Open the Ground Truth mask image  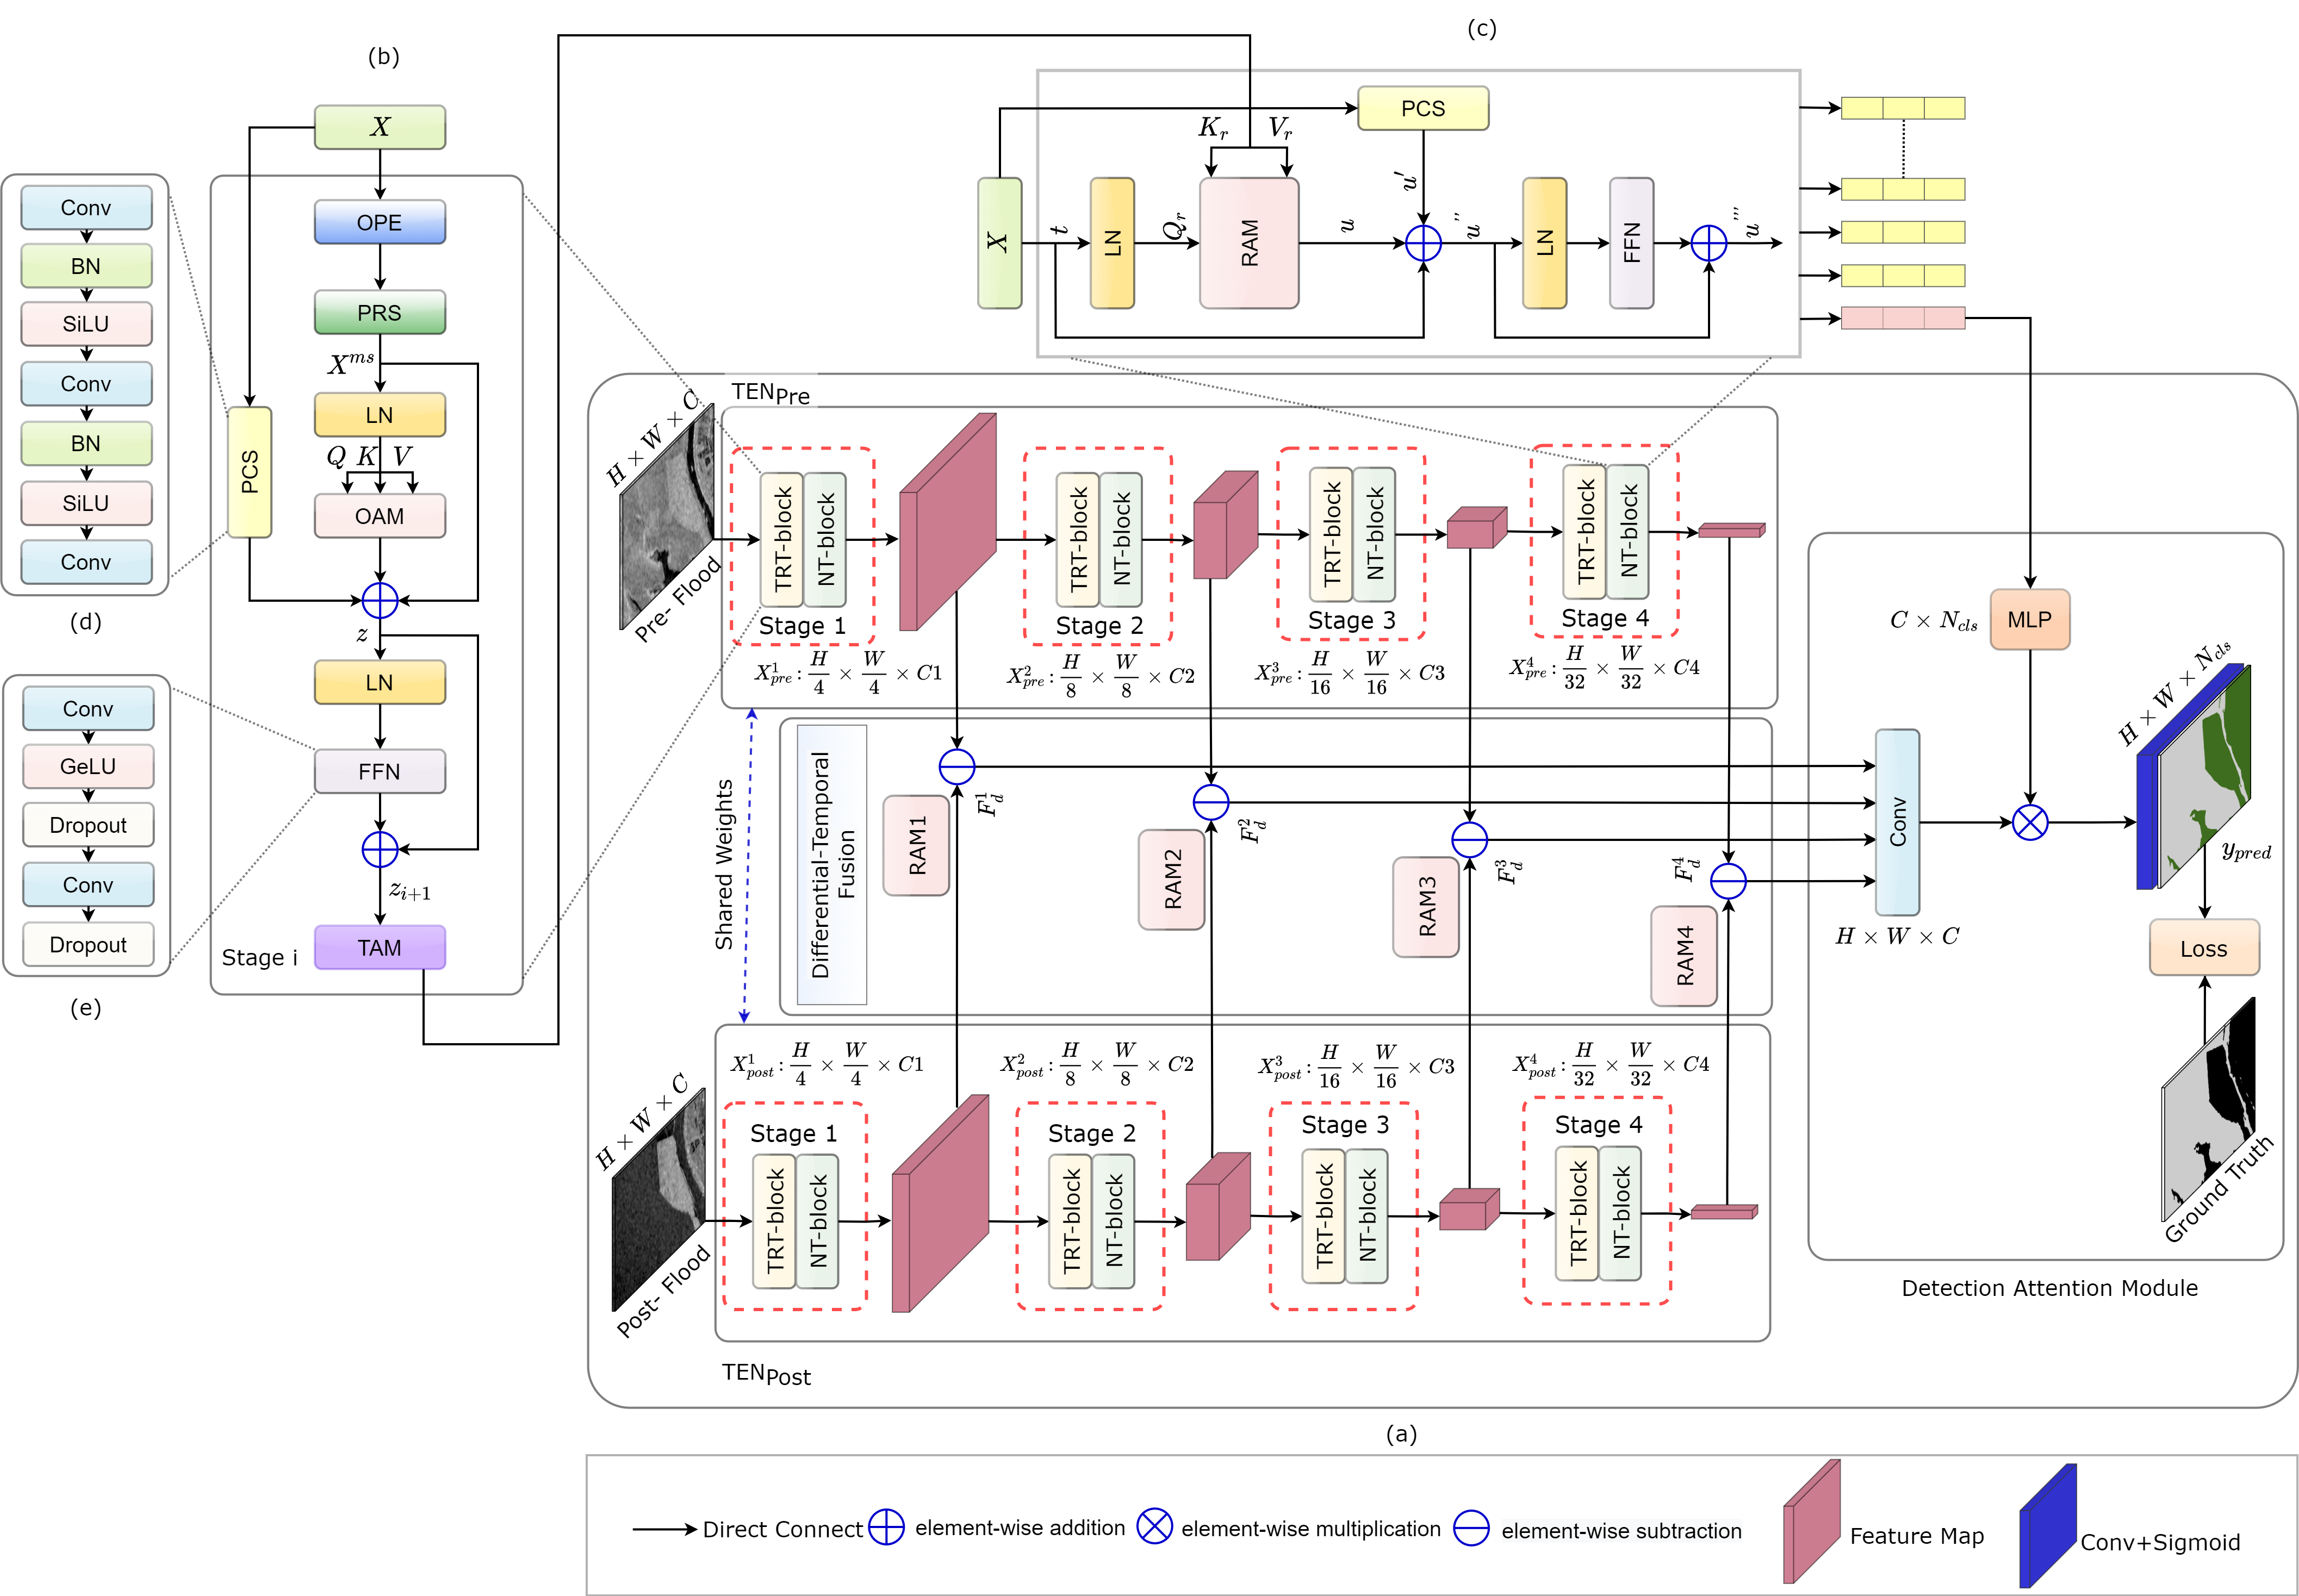[2209, 1109]
